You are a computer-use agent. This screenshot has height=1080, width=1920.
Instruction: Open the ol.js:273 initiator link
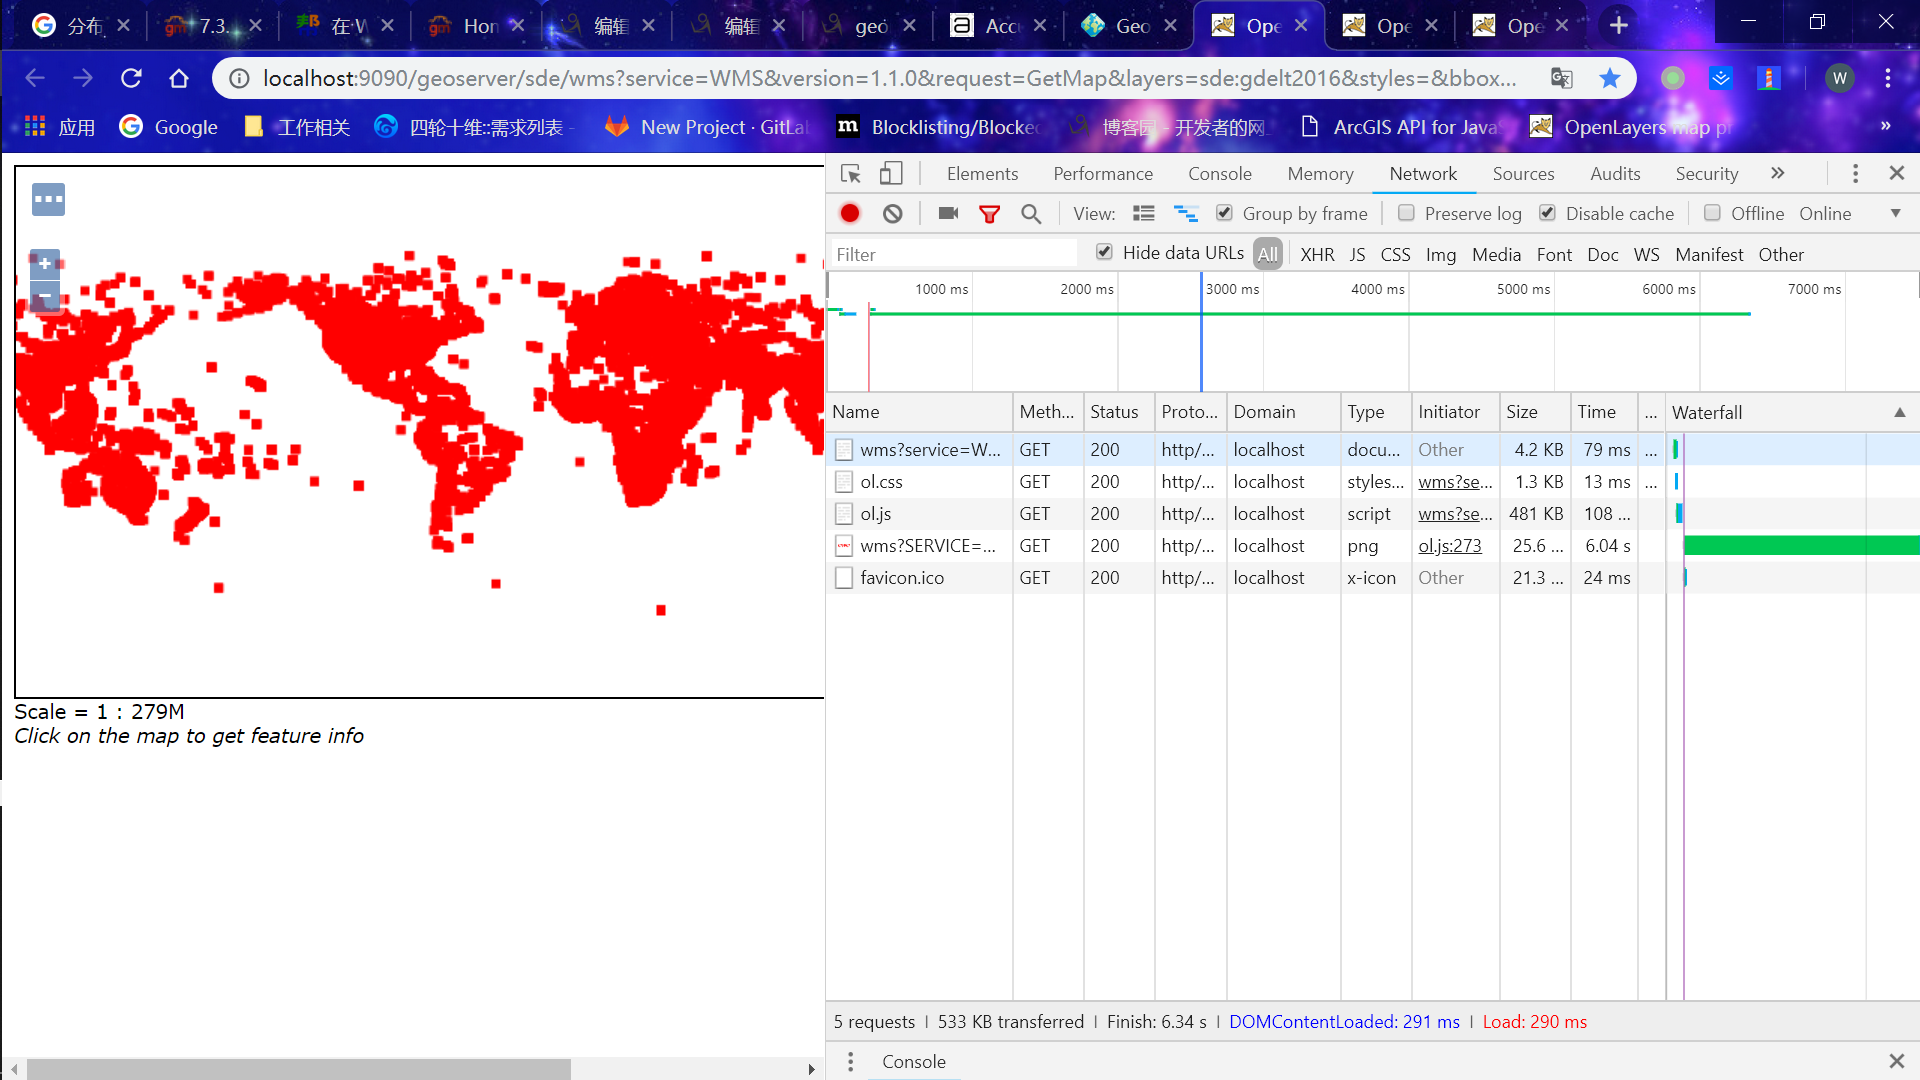1449,546
